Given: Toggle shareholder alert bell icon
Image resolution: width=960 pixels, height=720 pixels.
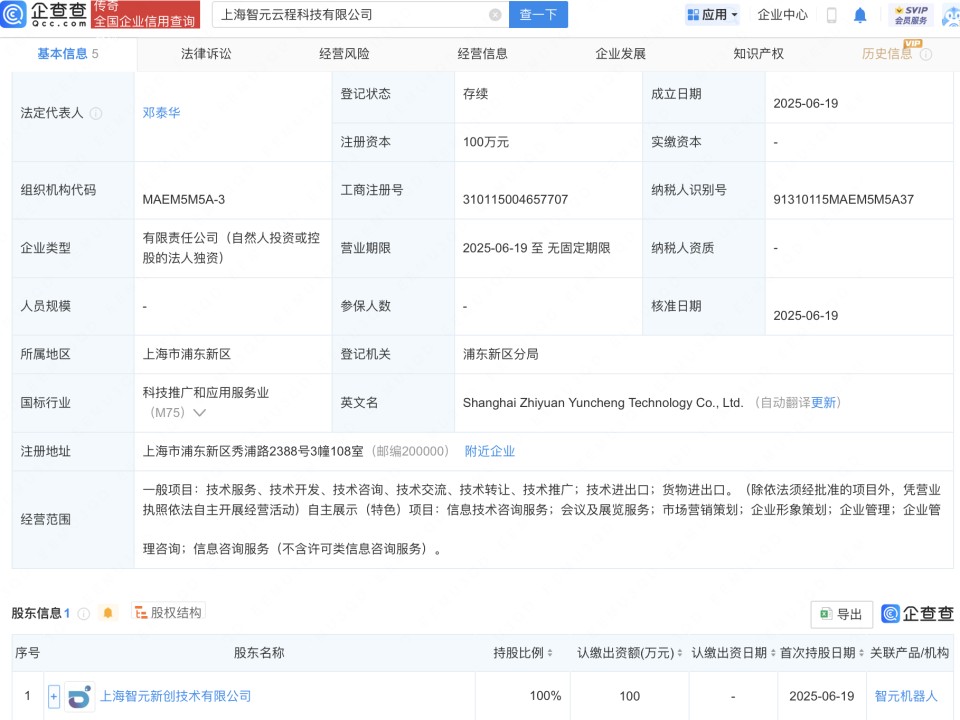Looking at the screenshot, I should click(108, 613).
